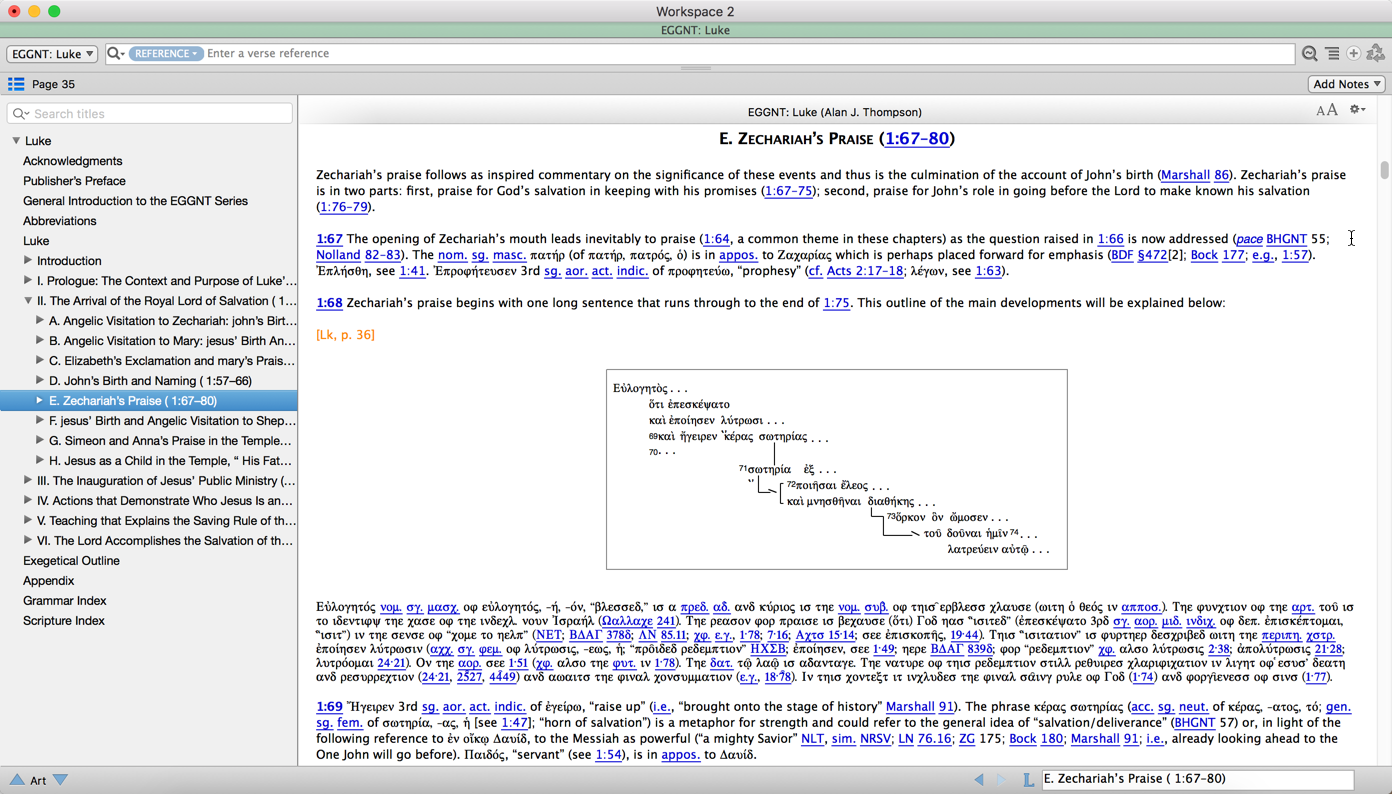Screen dimensions: 1392x794
Task: Select Publisher's Preface entry
Action: click(x=75, y=181)
